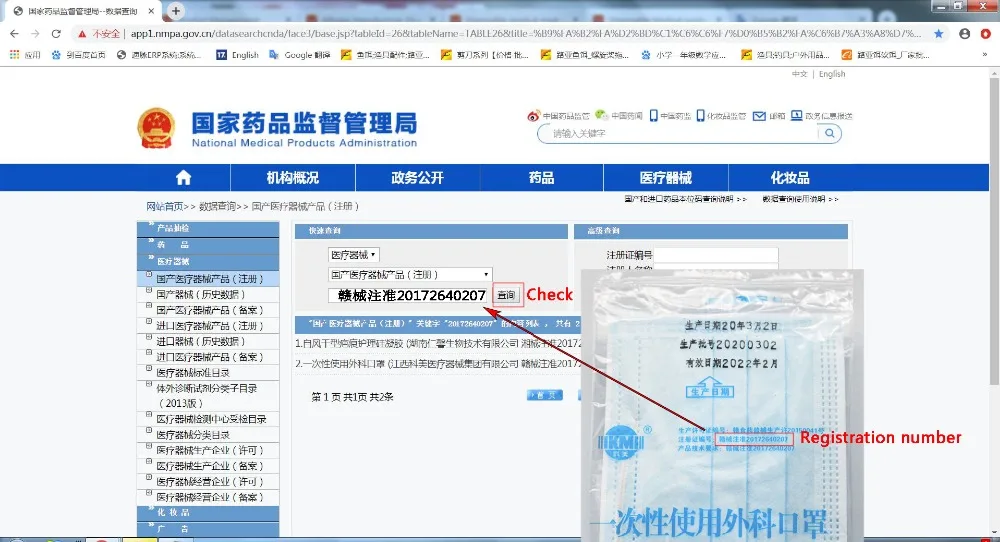Click 网站首页 in the breadcrumb

(x=165, y=207)
